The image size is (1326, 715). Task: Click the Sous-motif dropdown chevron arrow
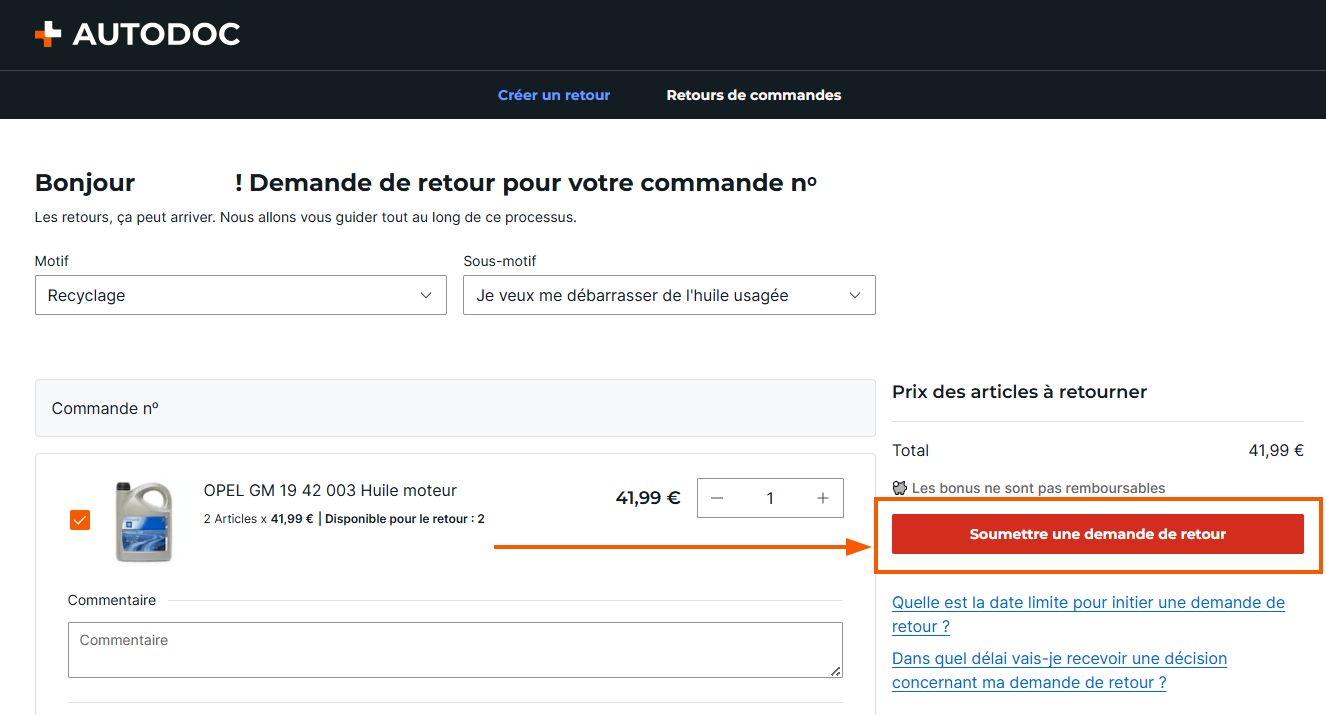point(855,295)
